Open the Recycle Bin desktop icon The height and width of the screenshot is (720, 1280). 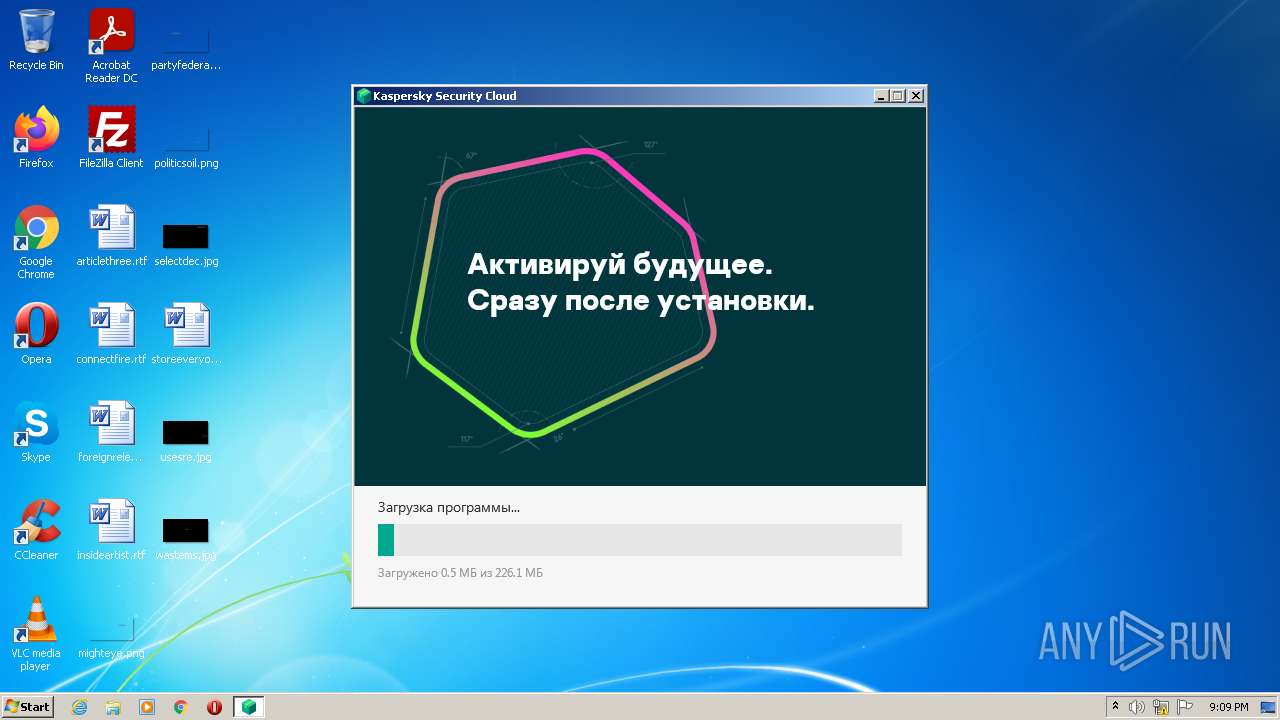[36, 40]
